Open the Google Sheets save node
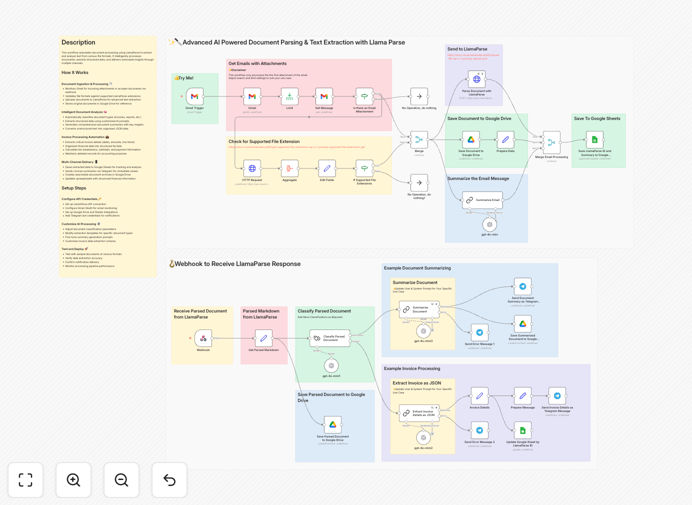 (594, 139)
